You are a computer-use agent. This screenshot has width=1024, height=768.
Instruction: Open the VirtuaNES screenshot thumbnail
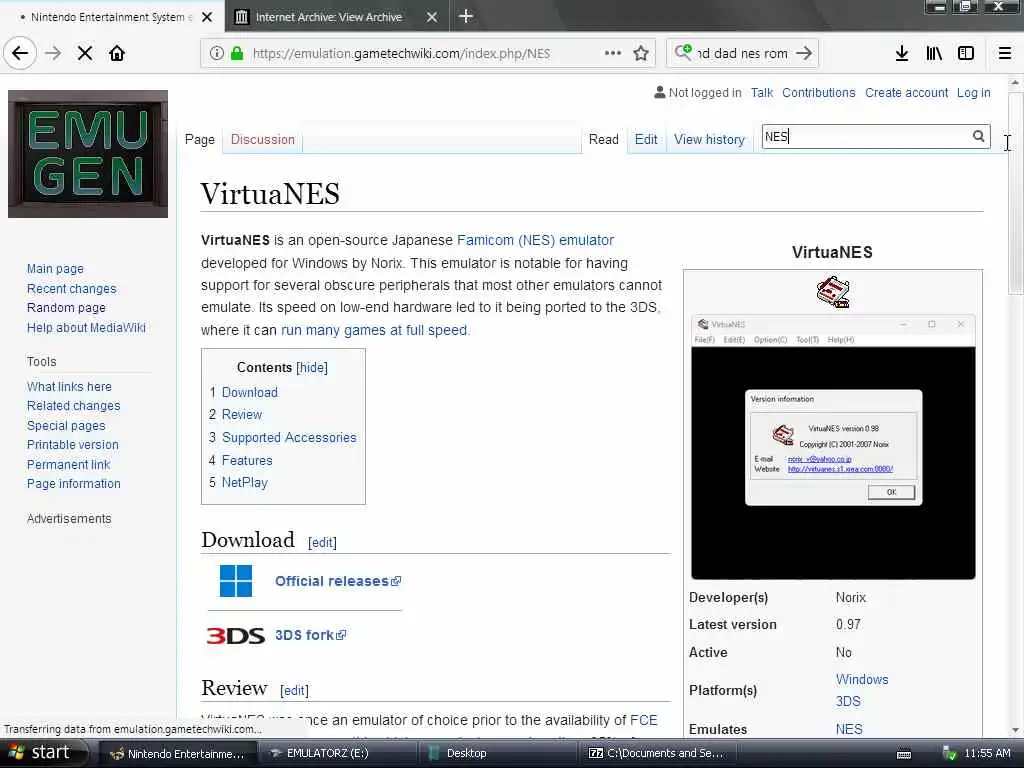tap(833, 447)
